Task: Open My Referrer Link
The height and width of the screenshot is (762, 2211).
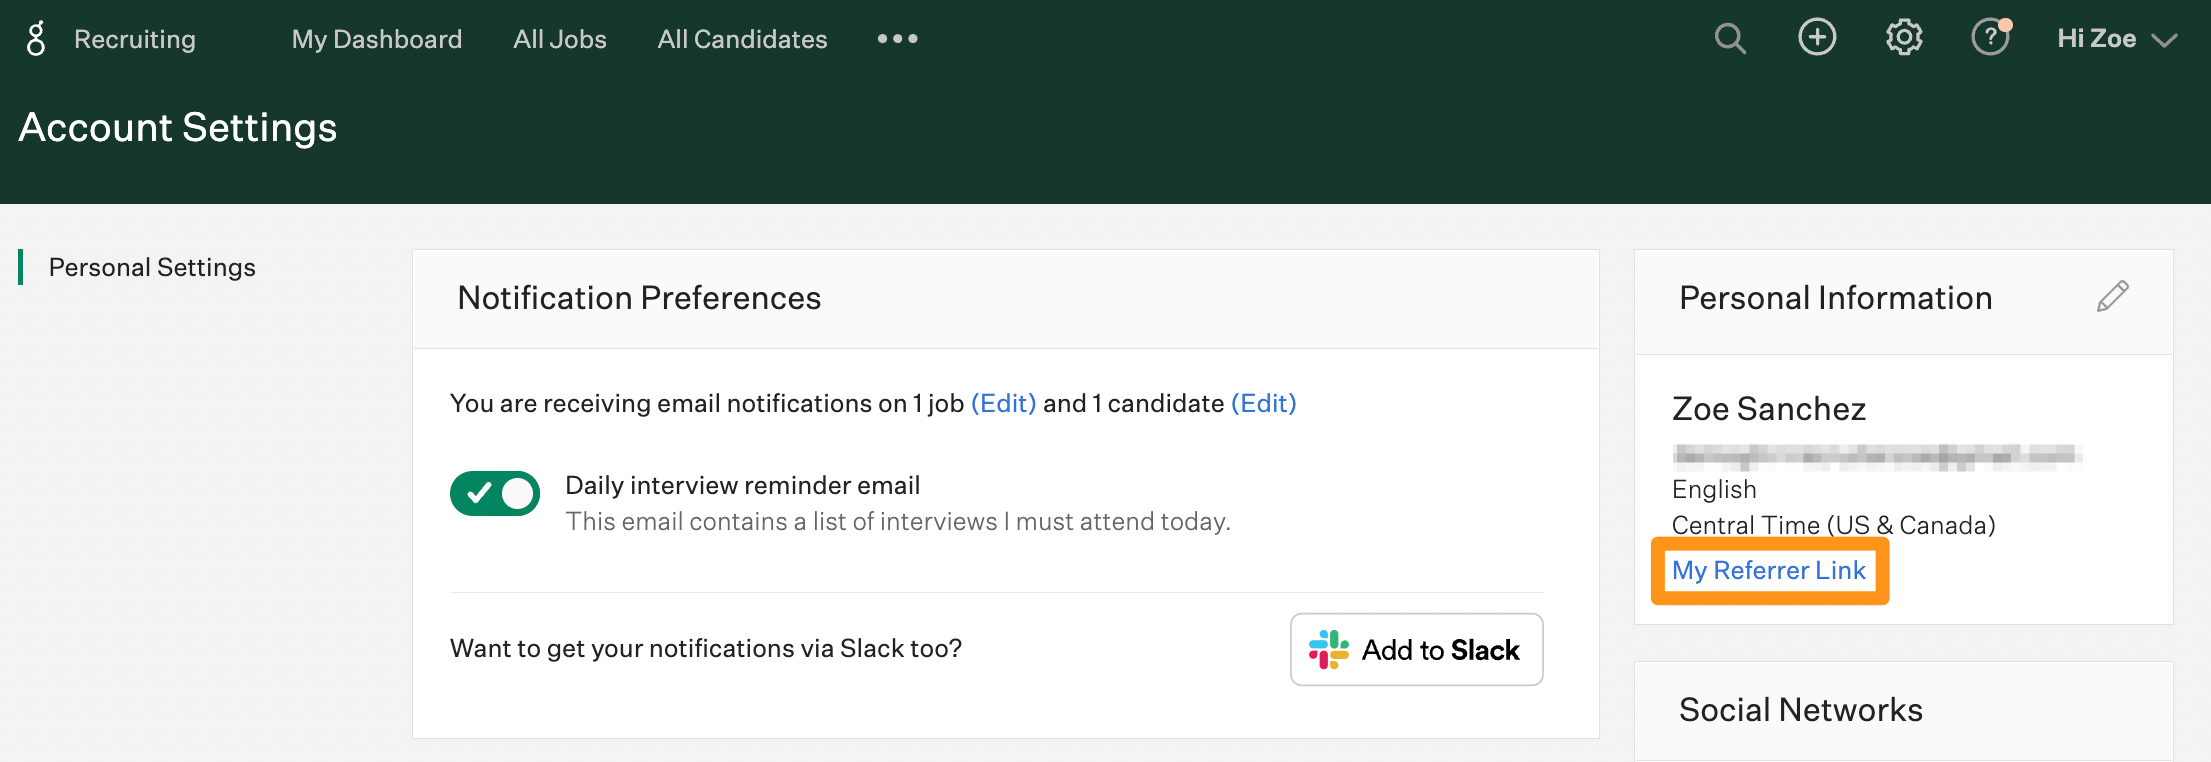Action: (x=1769, y=570)
